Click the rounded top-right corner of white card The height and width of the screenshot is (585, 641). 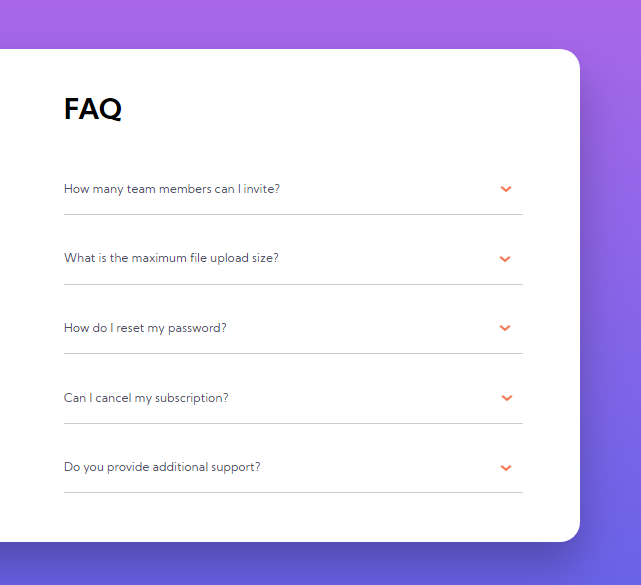tap(570, 59)
